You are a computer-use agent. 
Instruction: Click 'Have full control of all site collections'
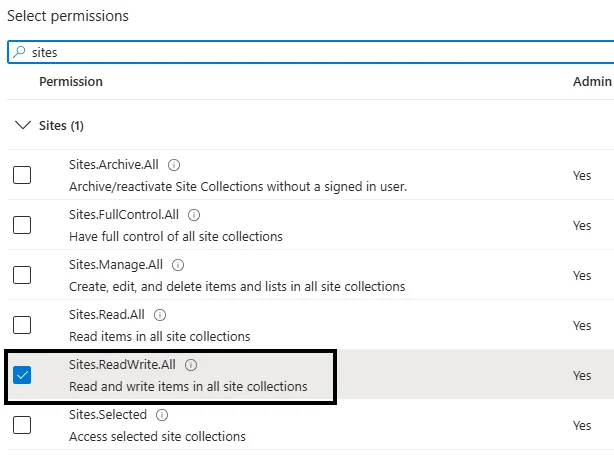coord(176,237)
